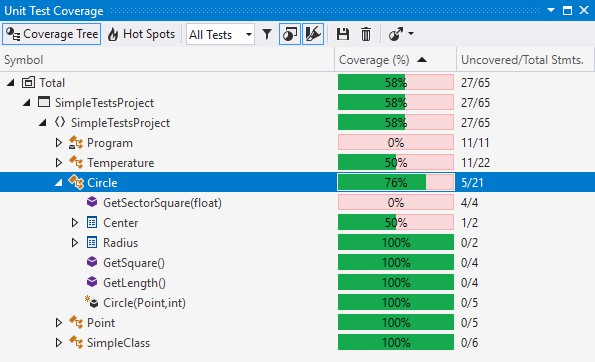Viewport: 595px width, 362px height.
Task: Click the GetSectorSquare method cube icon
Action: (x=92, y=202)
